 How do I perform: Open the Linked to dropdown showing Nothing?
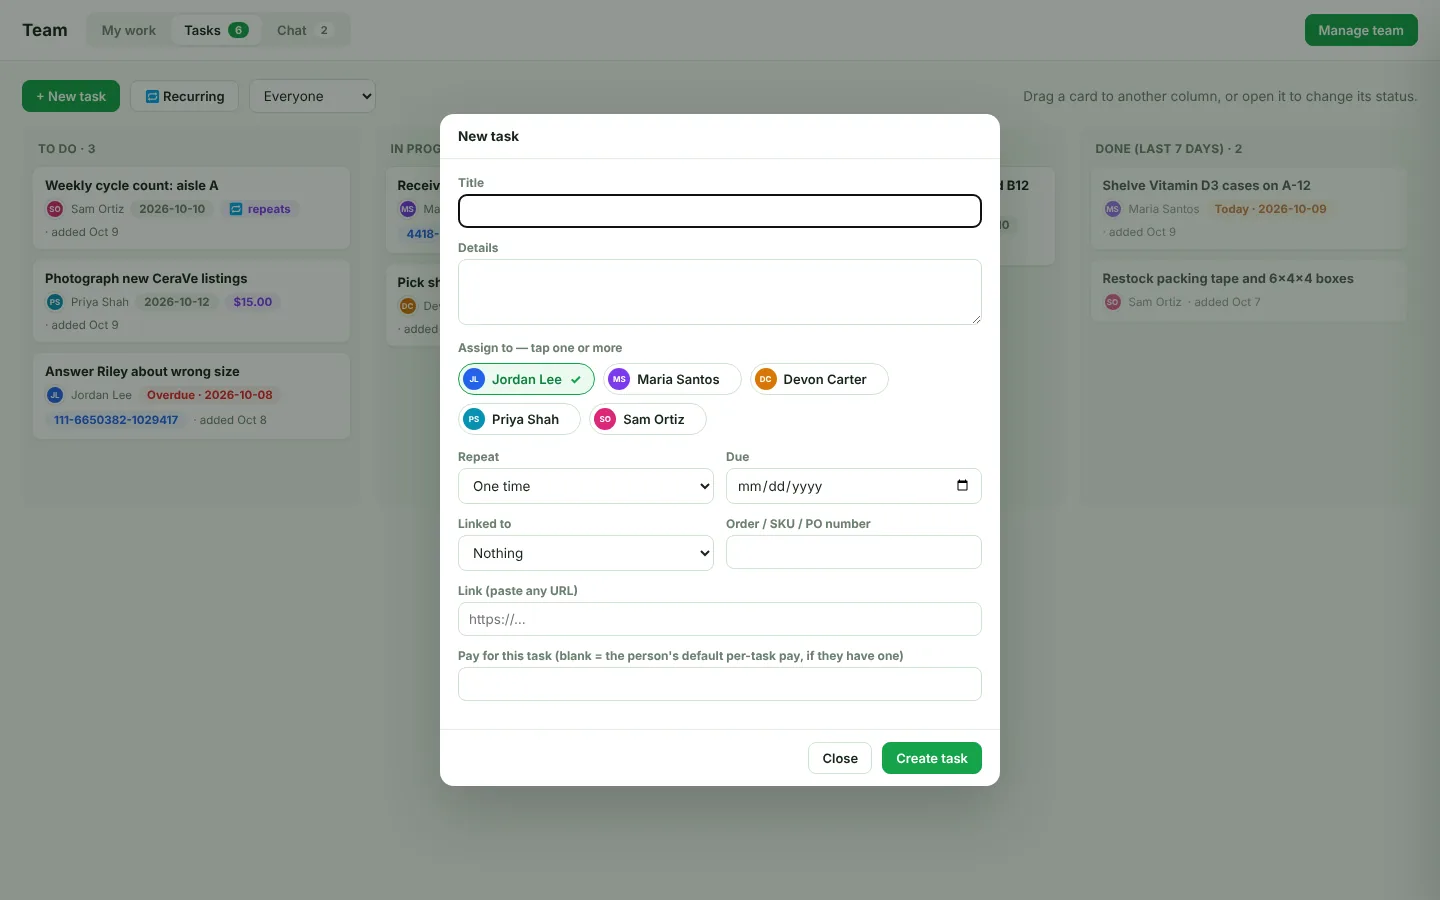point(586,553)
